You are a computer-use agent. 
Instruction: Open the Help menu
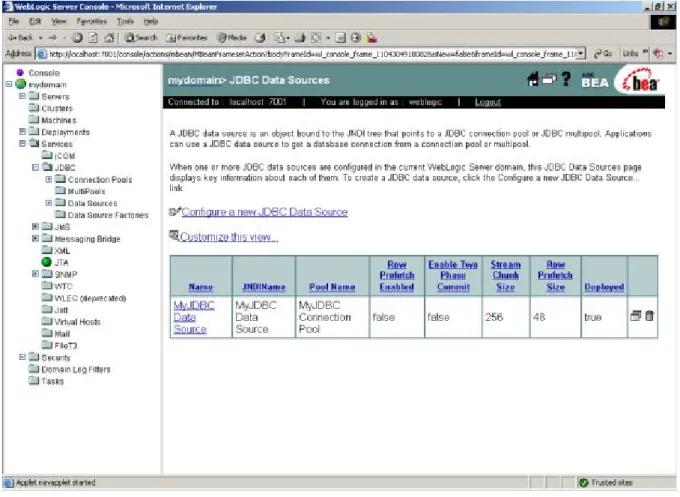[150, 21]
